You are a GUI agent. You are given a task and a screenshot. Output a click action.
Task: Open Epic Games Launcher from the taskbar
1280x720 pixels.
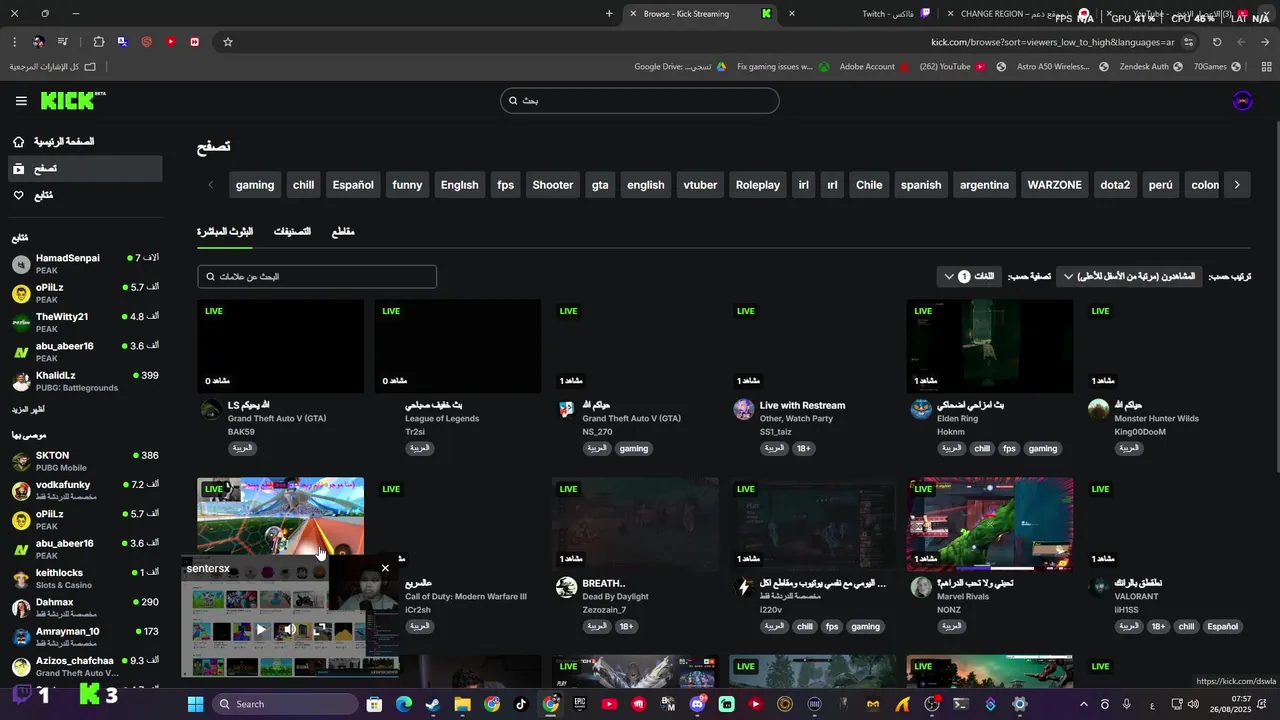click(x=580, y=704)
